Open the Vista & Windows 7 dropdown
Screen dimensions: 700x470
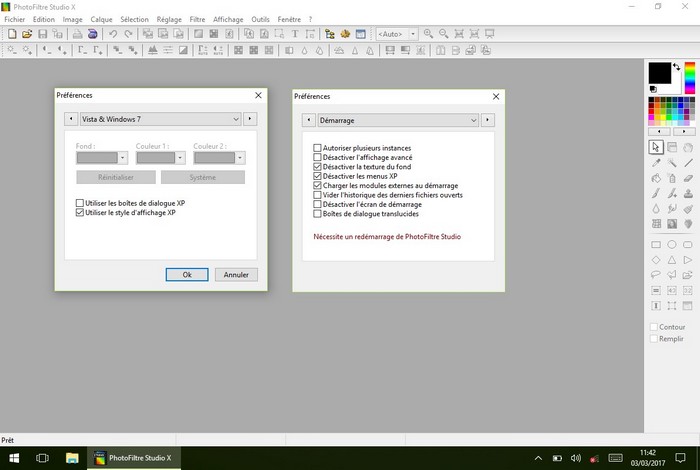(161, 119)
